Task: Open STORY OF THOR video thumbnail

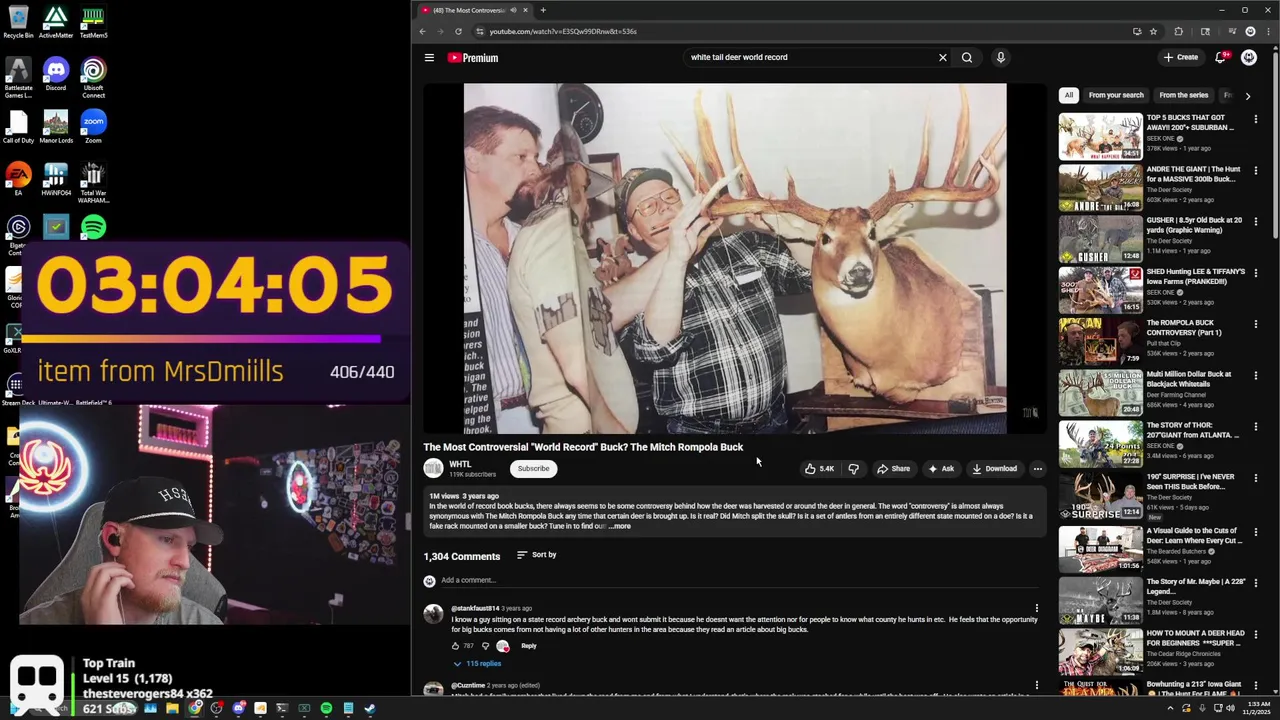Action: tap(1100, 444)
